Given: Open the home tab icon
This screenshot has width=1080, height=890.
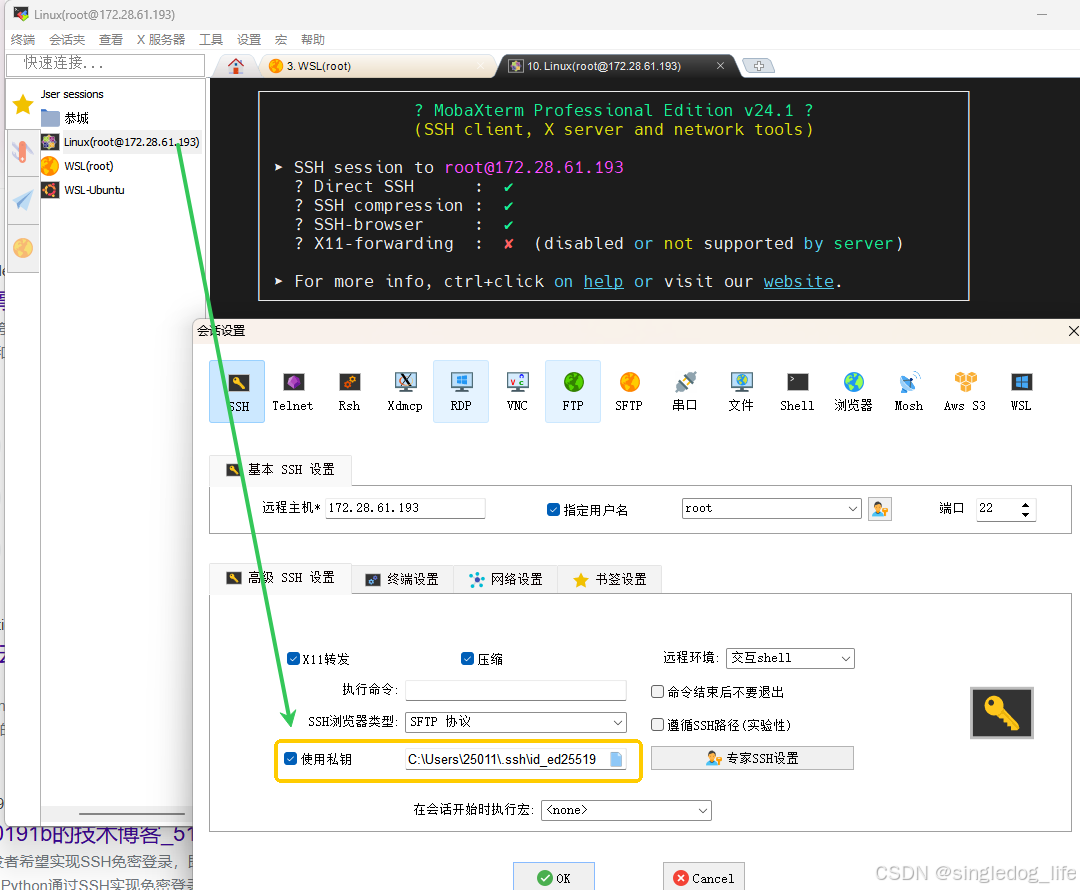Looking at the screenshot, I should (x=236, y=66).
